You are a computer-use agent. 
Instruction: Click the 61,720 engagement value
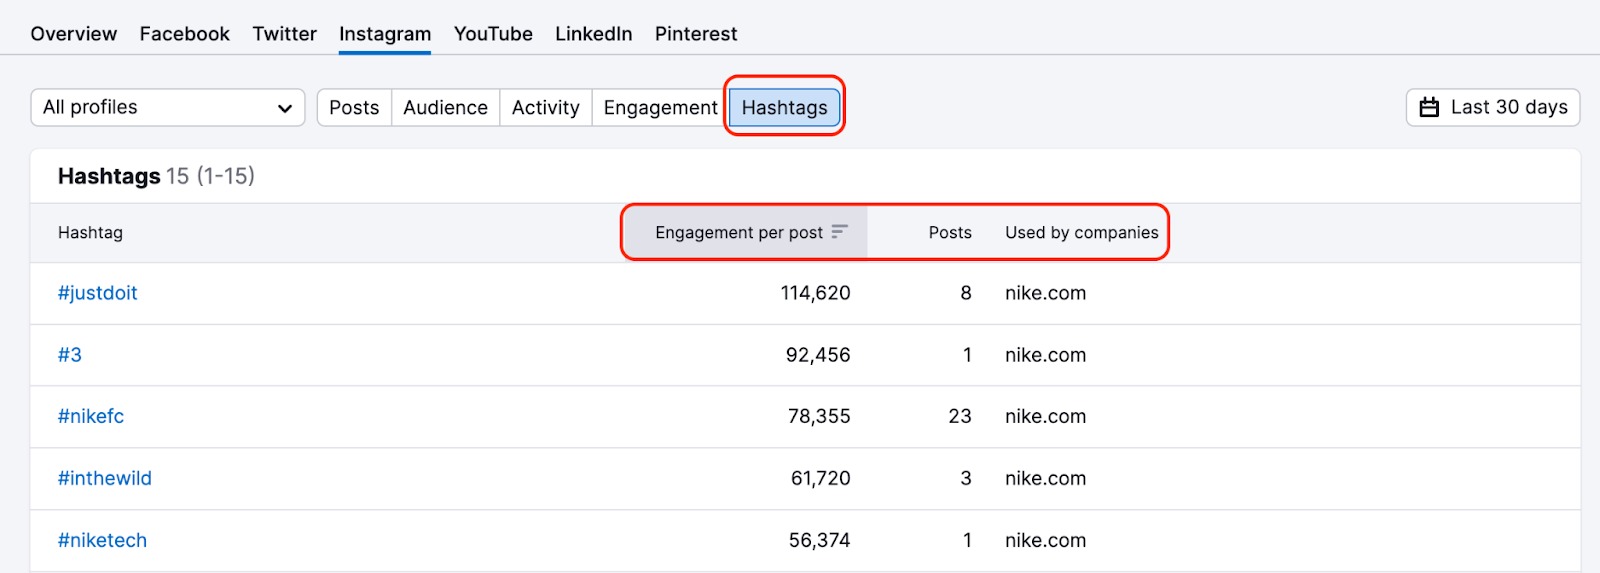tap(820, 478)
